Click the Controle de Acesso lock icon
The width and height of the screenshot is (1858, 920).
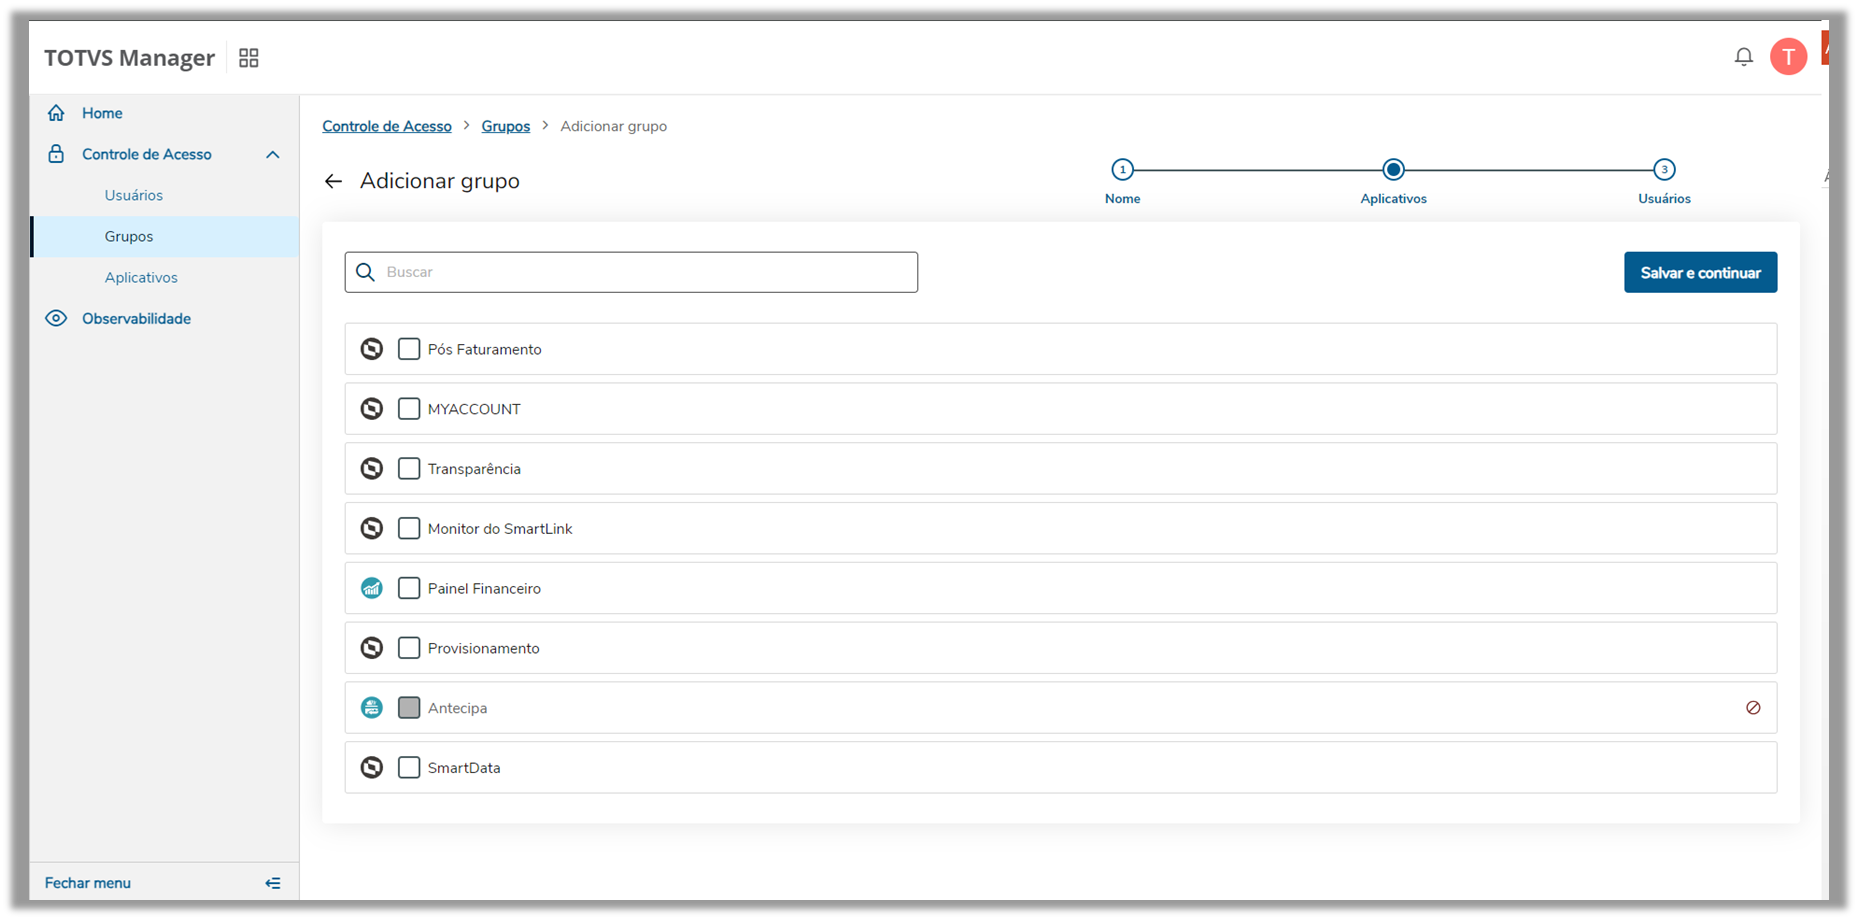[56, 154]
